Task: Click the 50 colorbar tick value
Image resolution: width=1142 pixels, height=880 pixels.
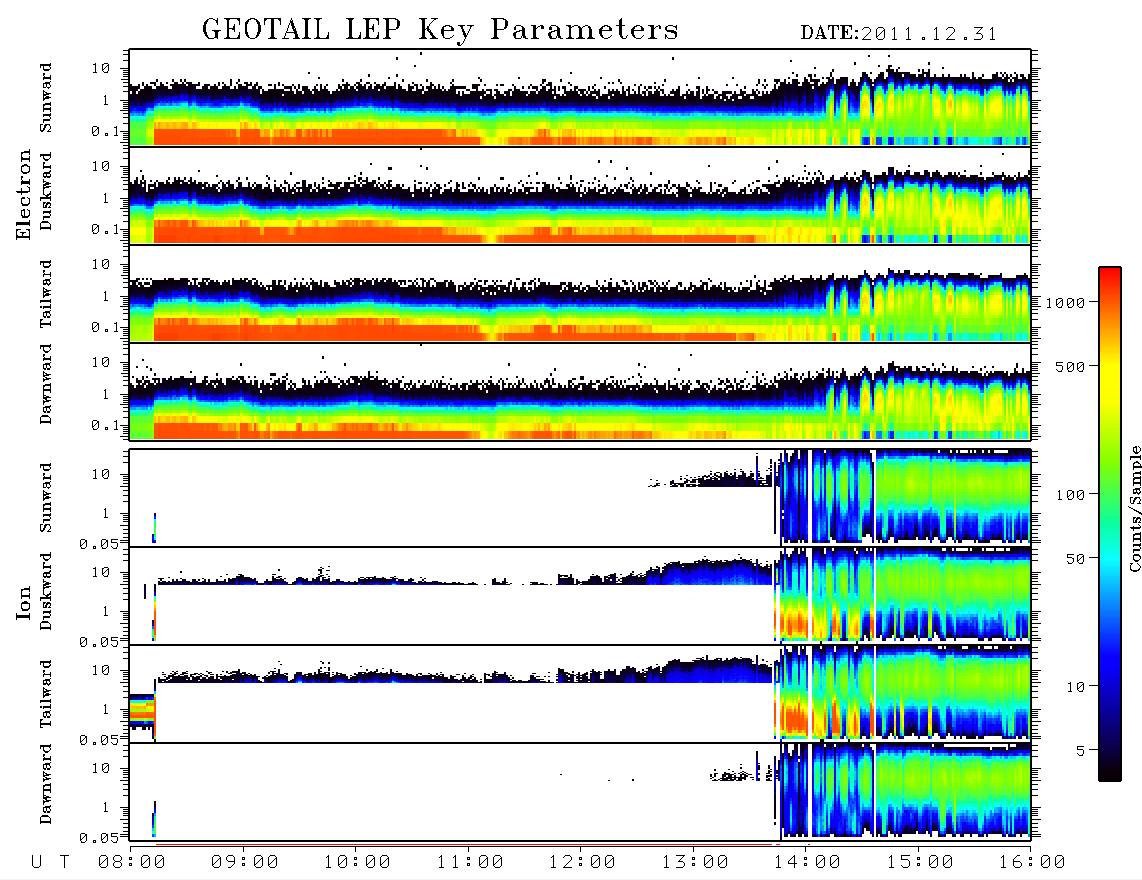Action: pyautogui.click(x=1075, y=559)
